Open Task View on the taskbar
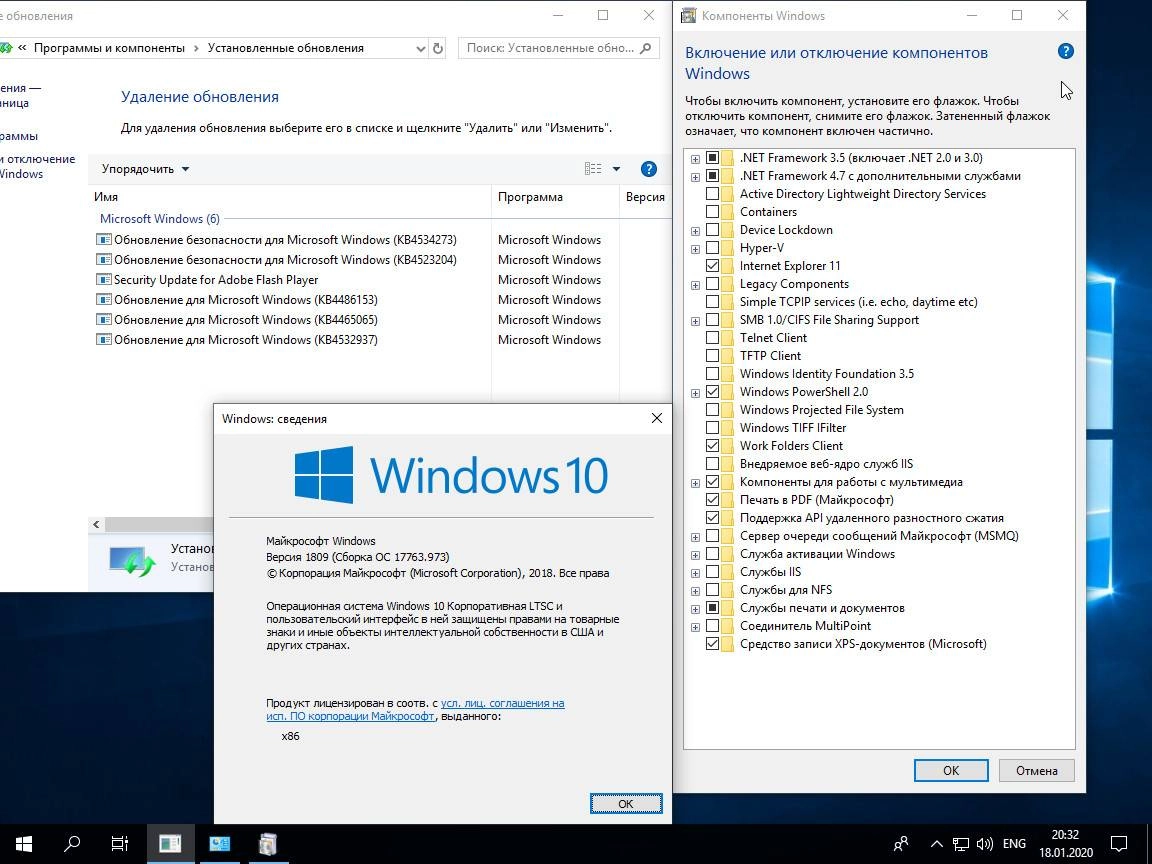 119,843
